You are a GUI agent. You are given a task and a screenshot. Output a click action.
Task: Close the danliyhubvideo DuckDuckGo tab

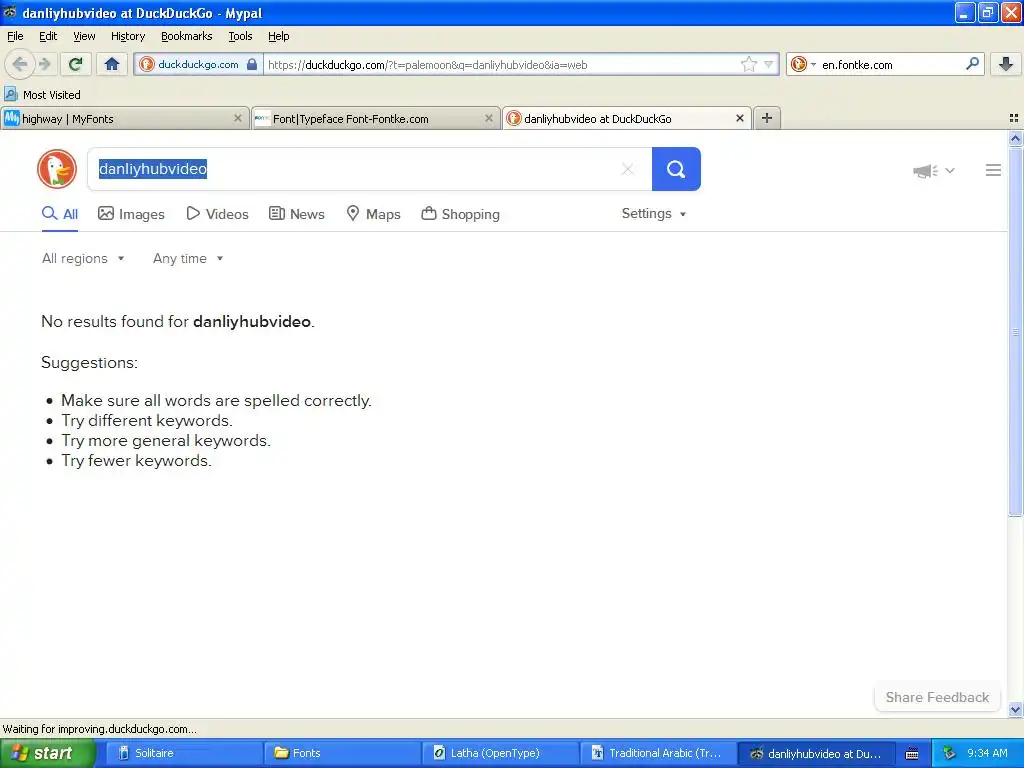739,118
